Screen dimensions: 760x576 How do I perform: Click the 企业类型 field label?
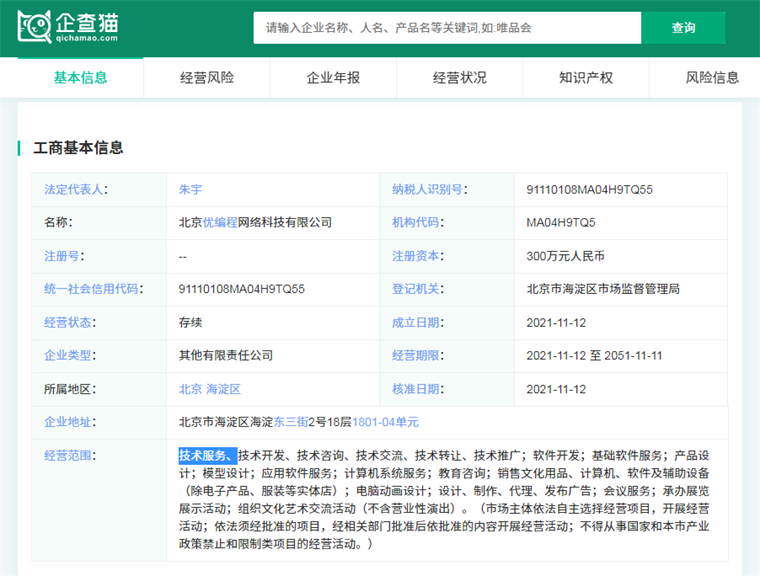pos(70,355)
